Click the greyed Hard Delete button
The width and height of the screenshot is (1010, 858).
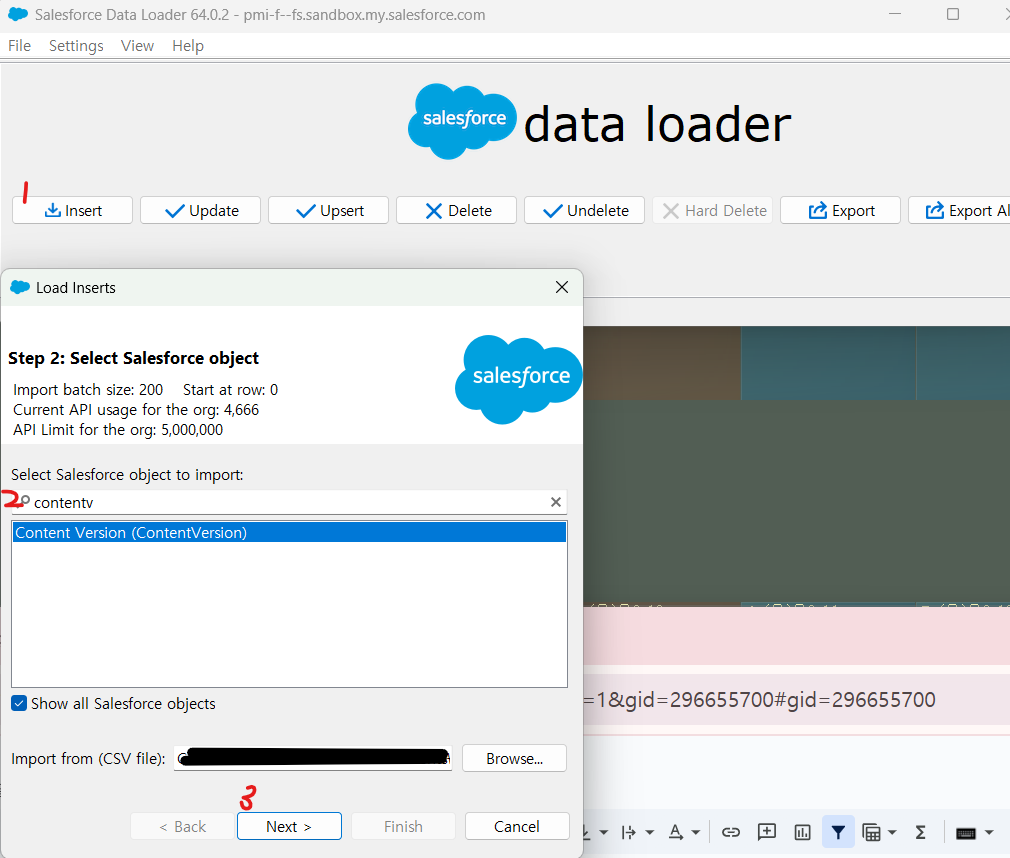pyautogui.click(x=712, y=211)
